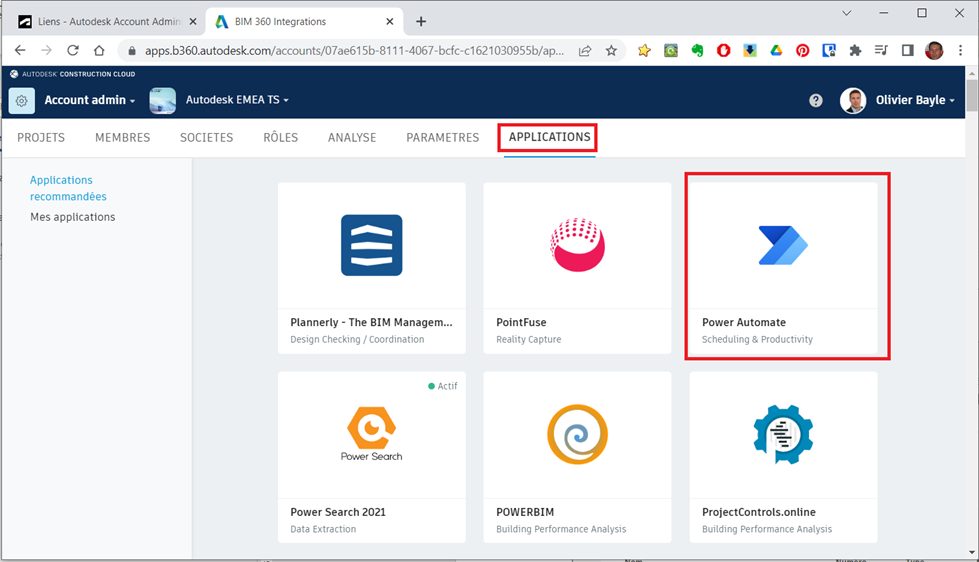
Task: Bookmark this page with the star outline icon
Action: point(611,51)
